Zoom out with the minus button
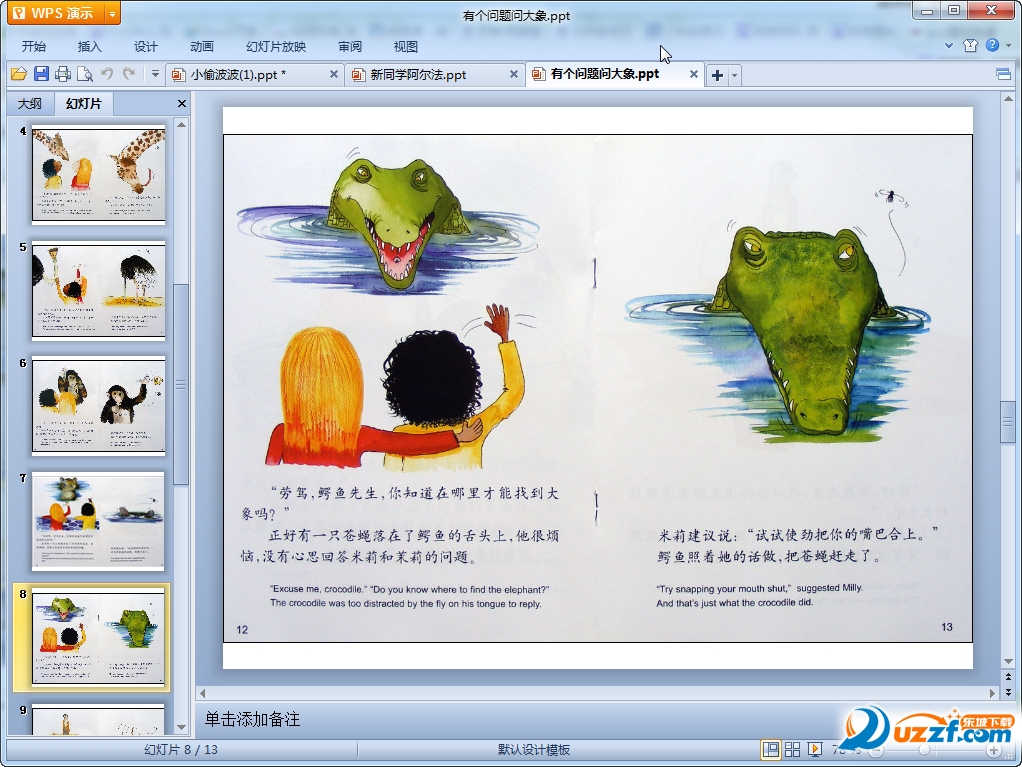The height and width of the screenshot is (767, 1022). click(x=877, y=751)
